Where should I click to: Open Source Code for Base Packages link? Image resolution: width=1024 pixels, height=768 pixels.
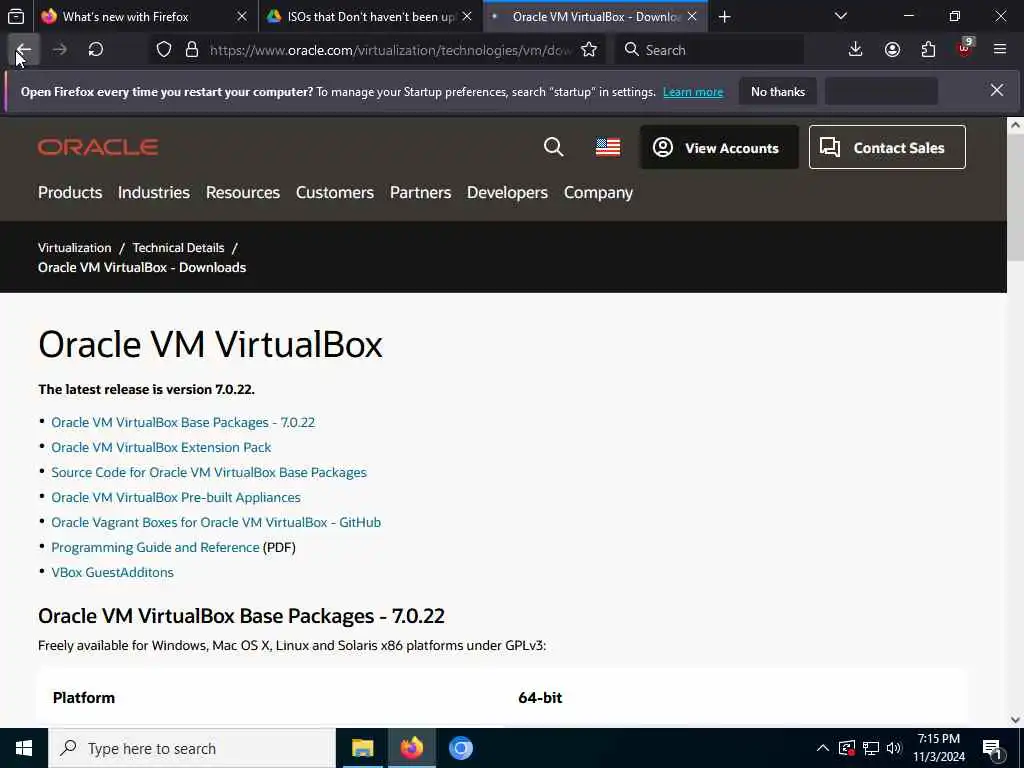209,472
